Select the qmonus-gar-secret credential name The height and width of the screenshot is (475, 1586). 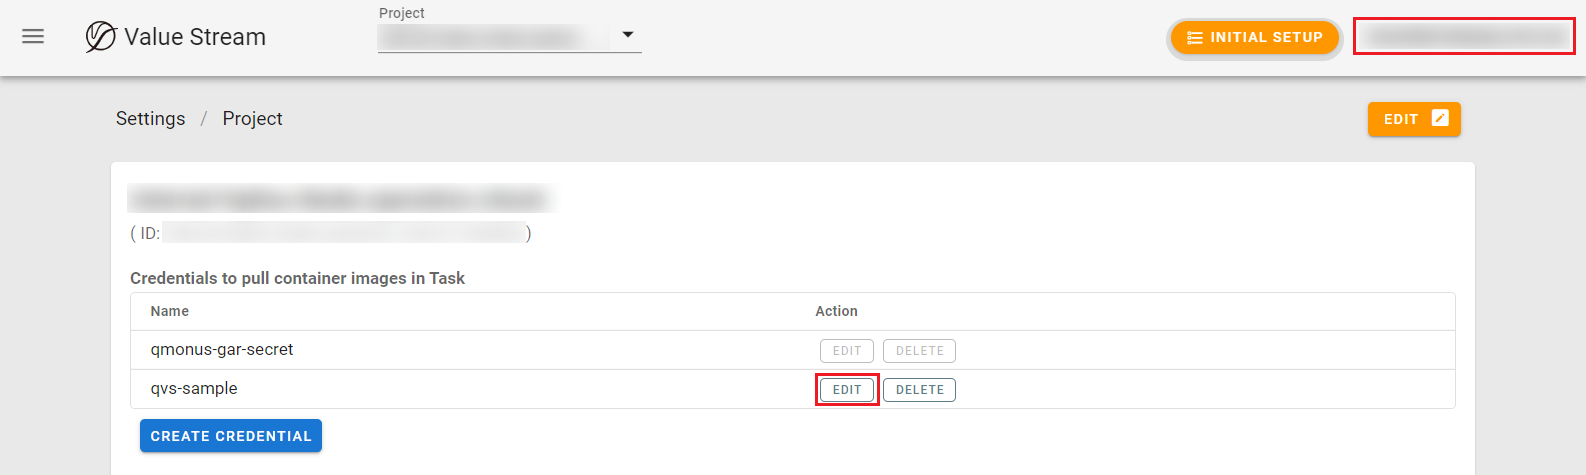tap(222, 350)
